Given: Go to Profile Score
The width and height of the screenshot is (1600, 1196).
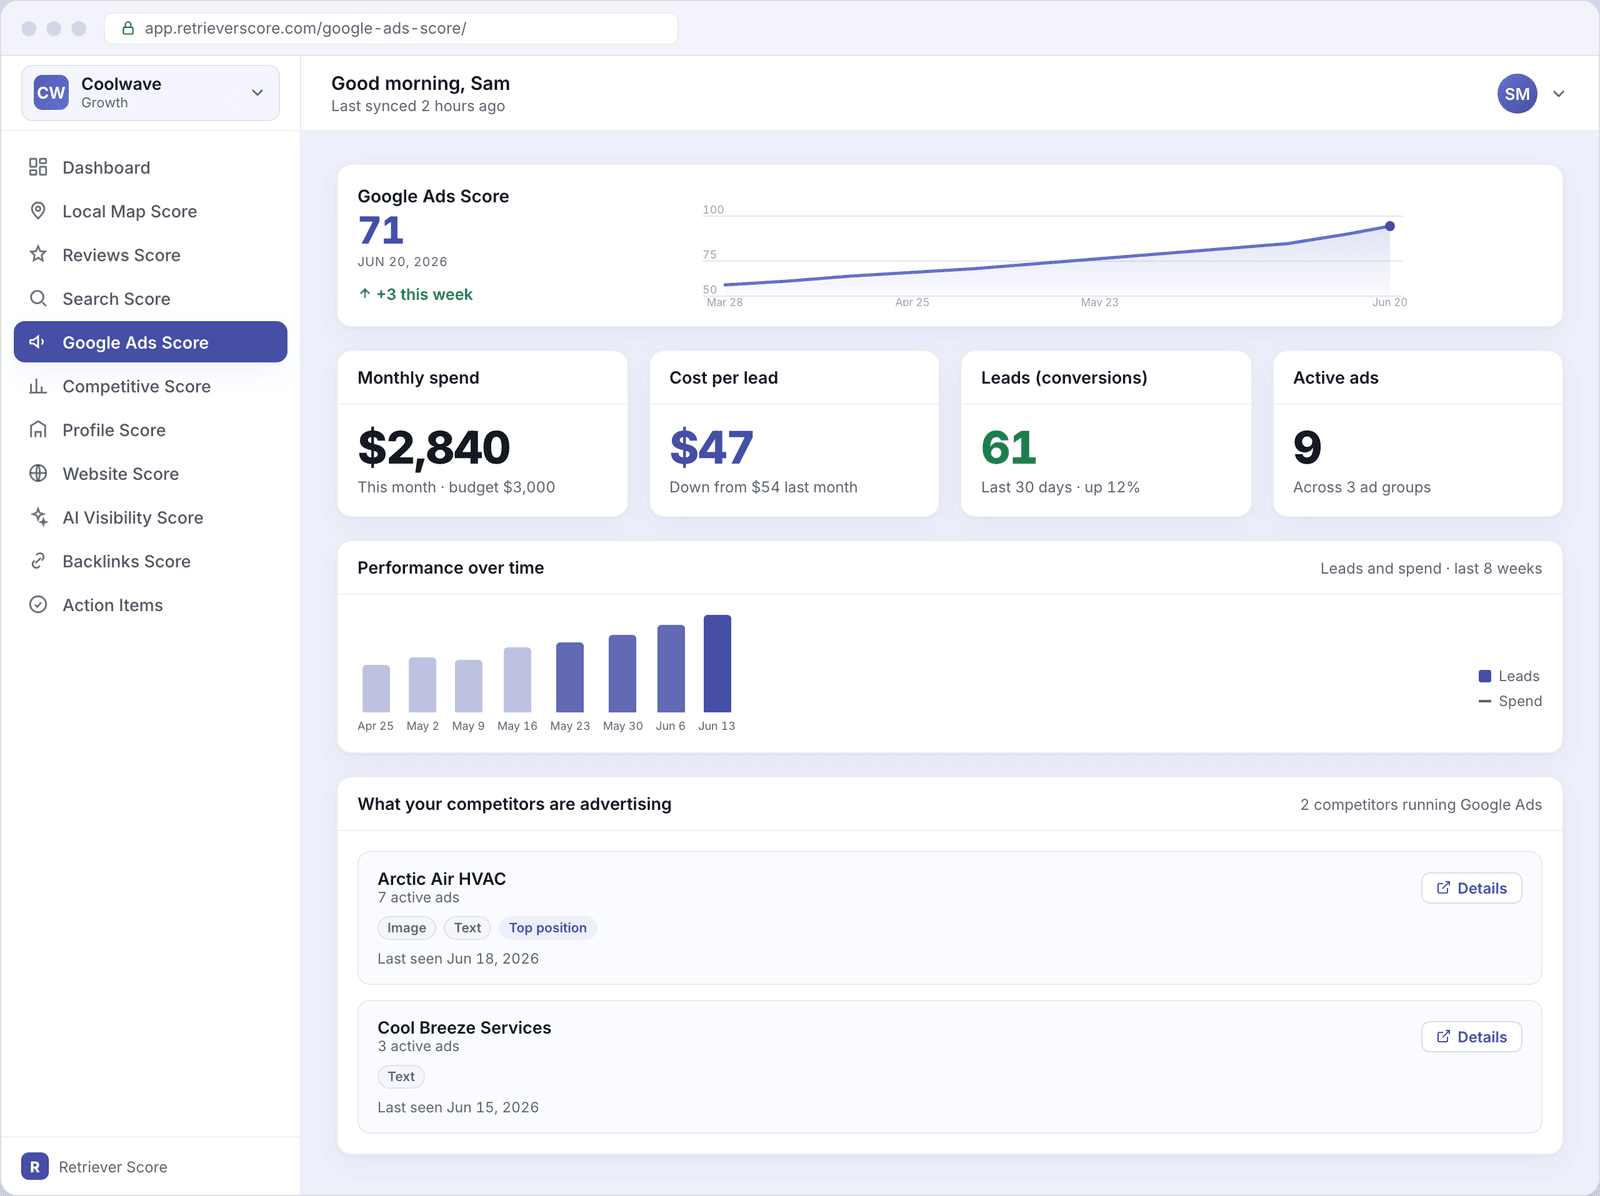Looking at the screenshot, I should point(150,430).
